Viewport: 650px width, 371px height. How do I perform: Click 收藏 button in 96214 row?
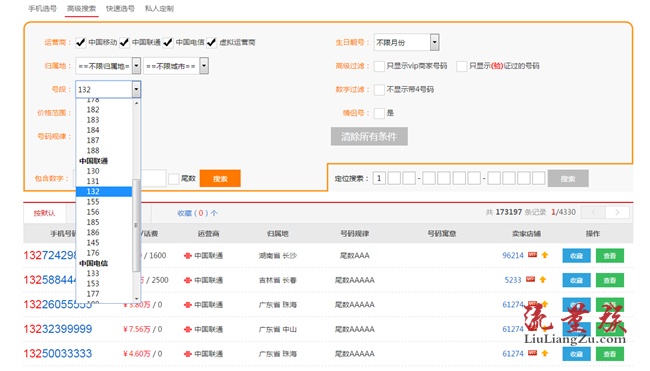click(576, 256)
